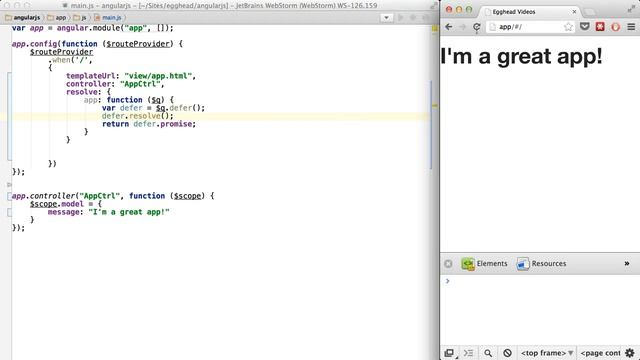Select the Egghead Videos tab
The height and width of the screenshot is (360, 640).
point(529,12)
